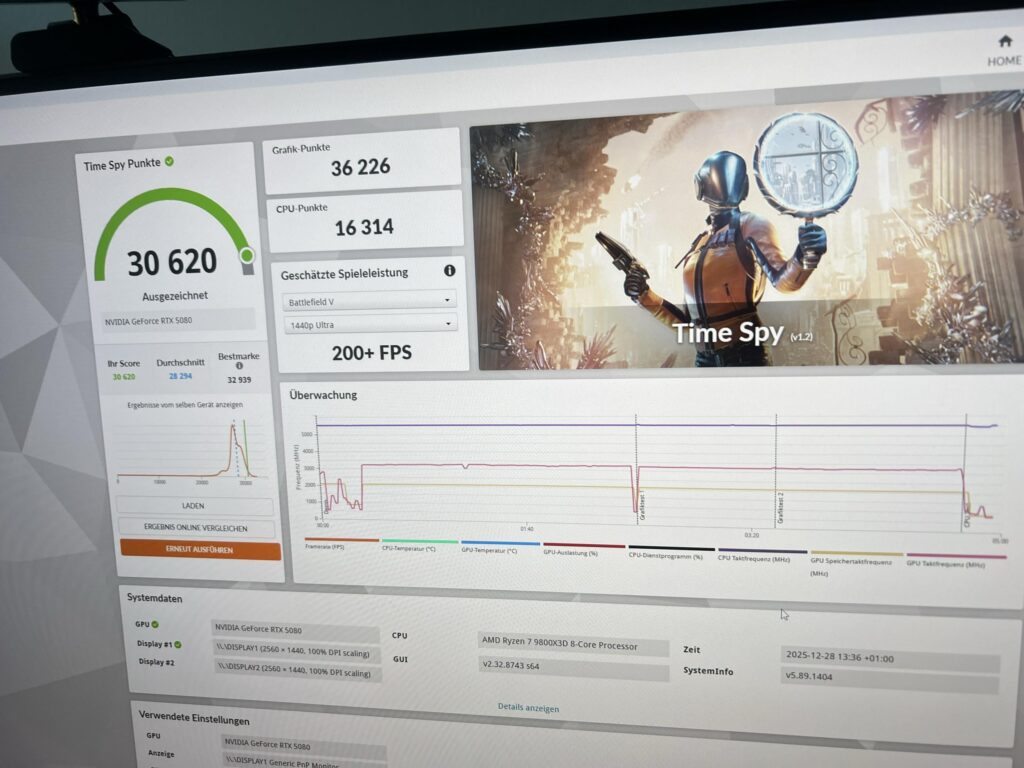Click the CPU test marker at the chart's end

[967, 520]
